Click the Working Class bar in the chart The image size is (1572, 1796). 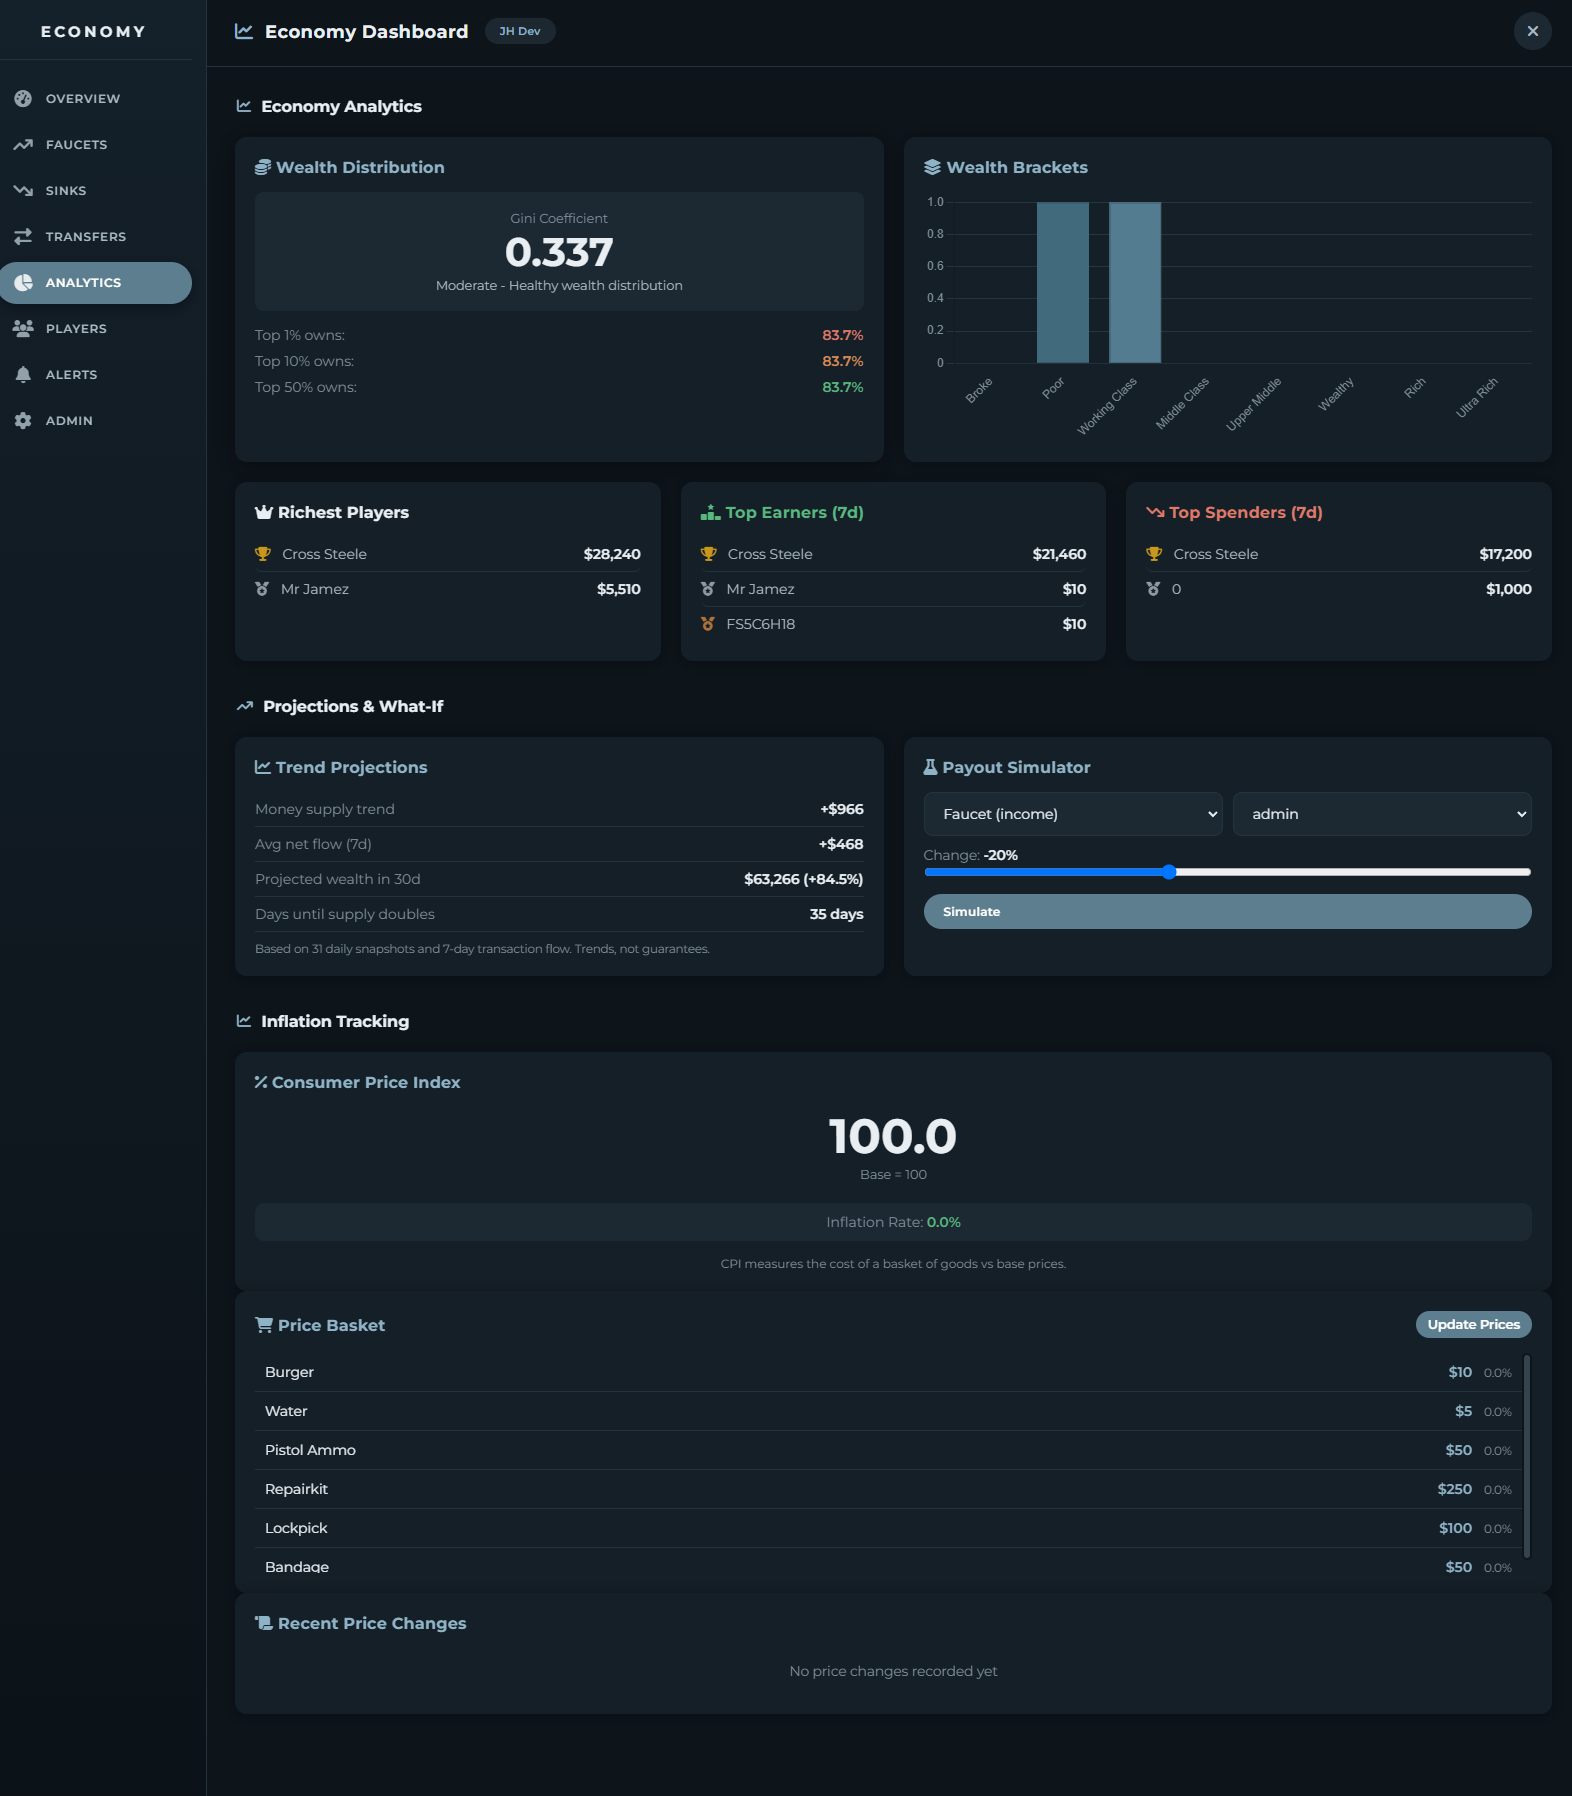(1135, 283)
